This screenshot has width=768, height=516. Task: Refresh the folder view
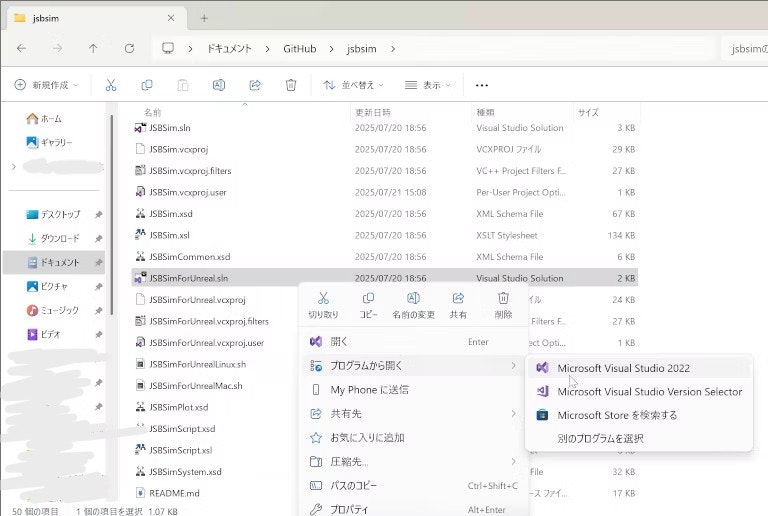coord(129,48)
